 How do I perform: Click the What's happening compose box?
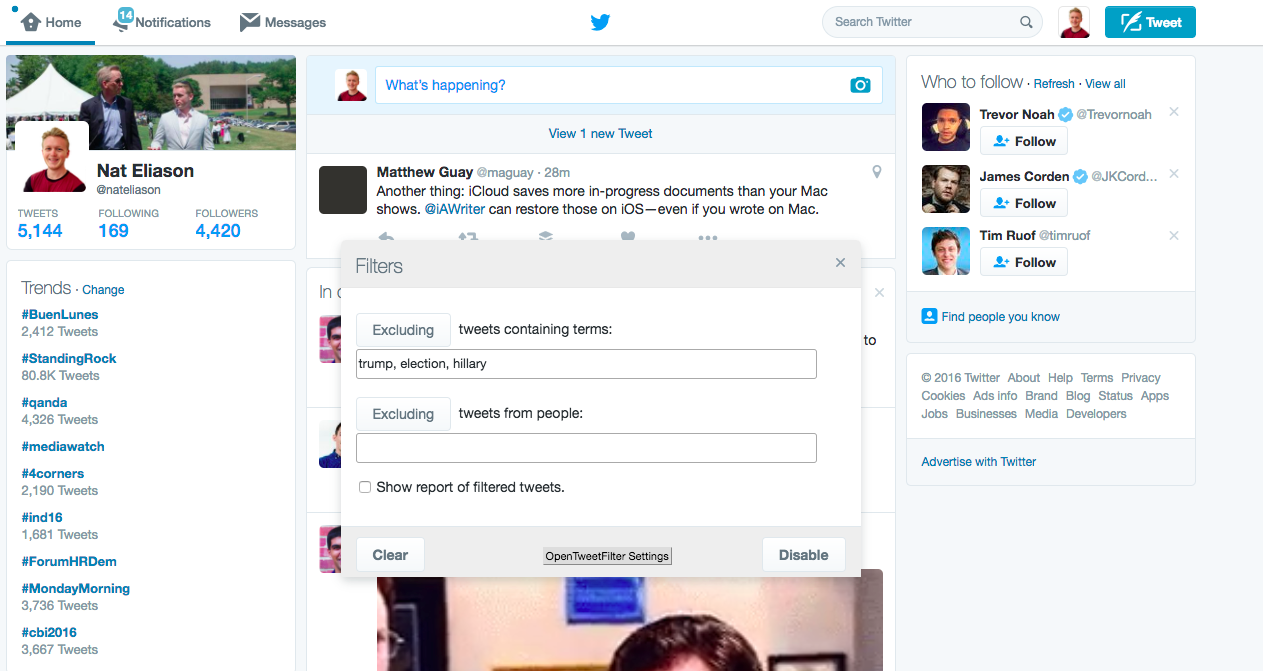click(628, 85)
